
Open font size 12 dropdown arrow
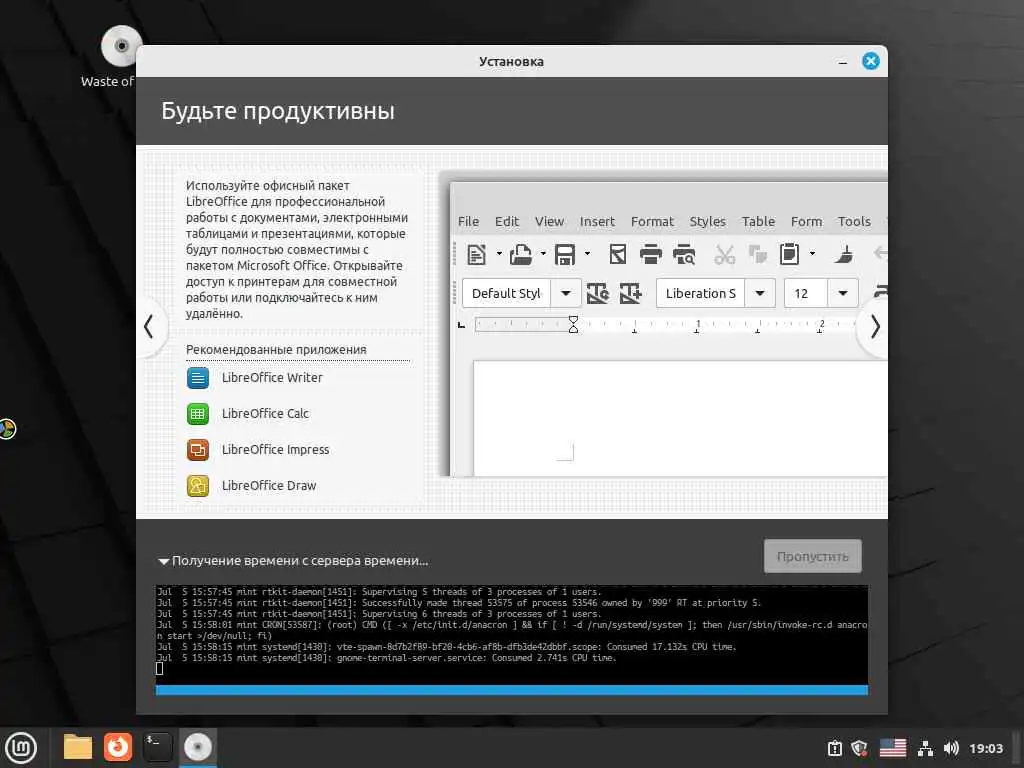[843, 293]
